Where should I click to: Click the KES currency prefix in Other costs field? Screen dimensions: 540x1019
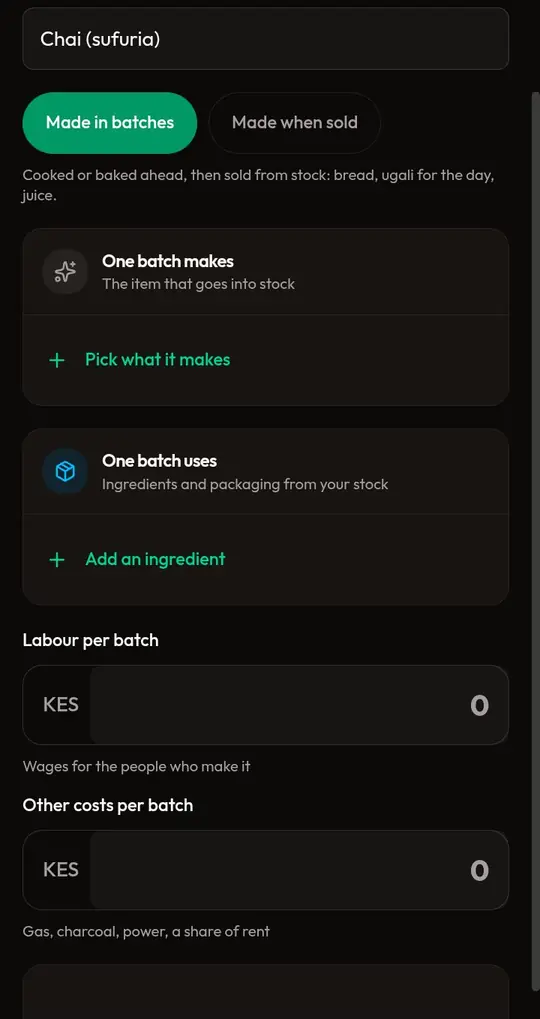pyautogui.click(x=60, y=870)
